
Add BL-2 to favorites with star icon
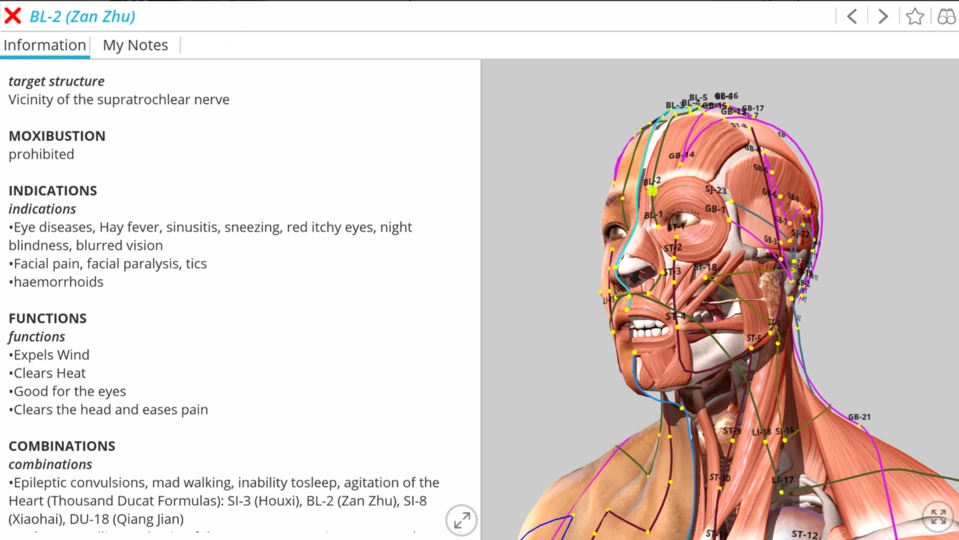pos(915,16)
